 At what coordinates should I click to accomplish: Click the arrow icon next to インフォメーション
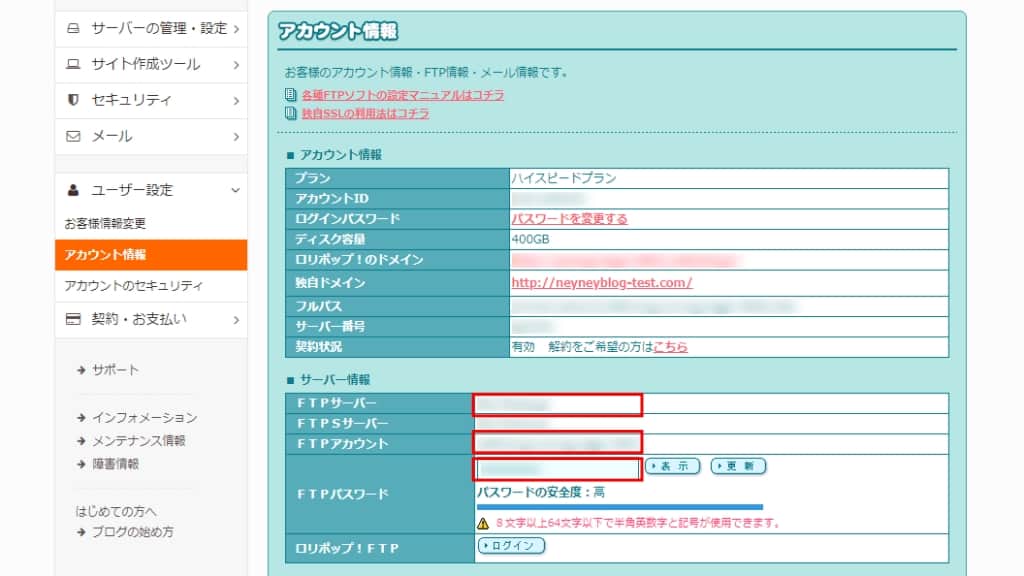(81, 418)
